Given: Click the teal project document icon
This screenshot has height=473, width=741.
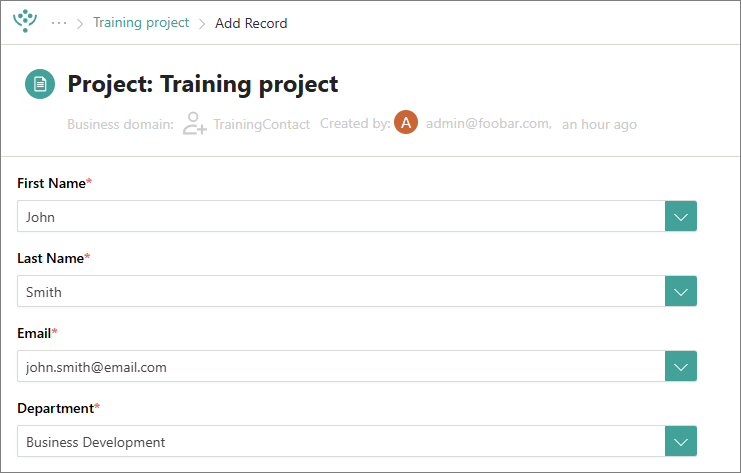Looking at the screenshot, I should click(40, 84).
